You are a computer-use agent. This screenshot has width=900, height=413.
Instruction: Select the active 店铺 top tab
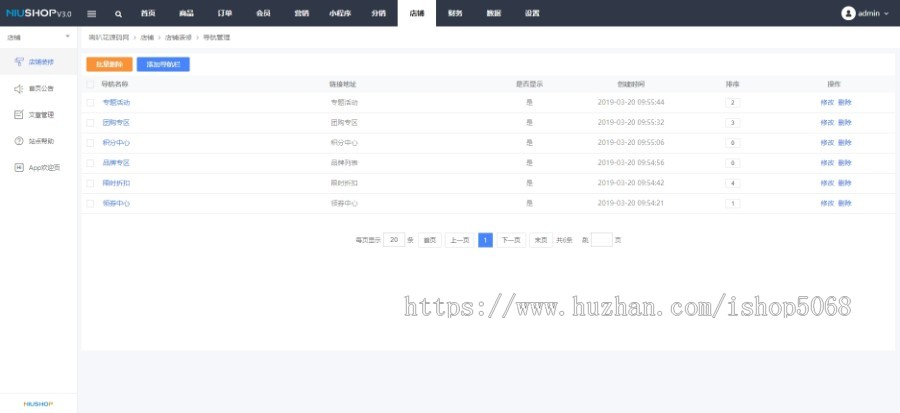pos(417,13)
